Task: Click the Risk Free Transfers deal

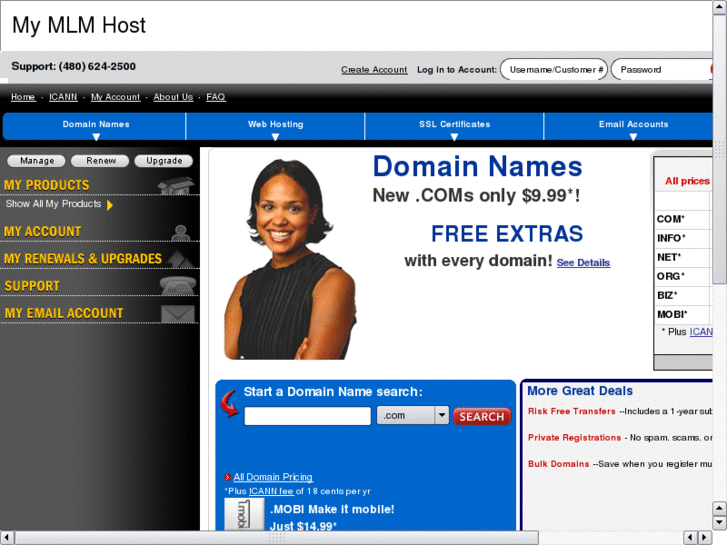Action: (x=572, y=411)
